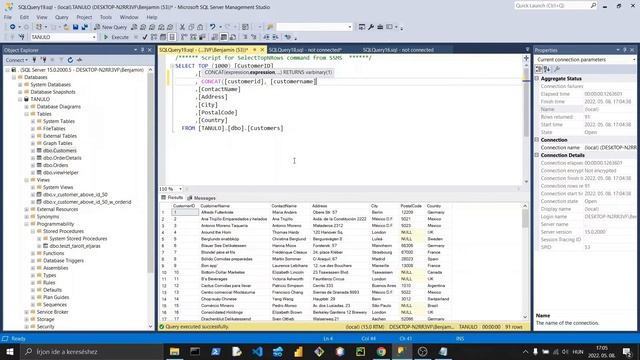Screen dimensions: 640x360
Task: Click the Activity Monitor icon in Object Explorer
Action: pos(80,60)
